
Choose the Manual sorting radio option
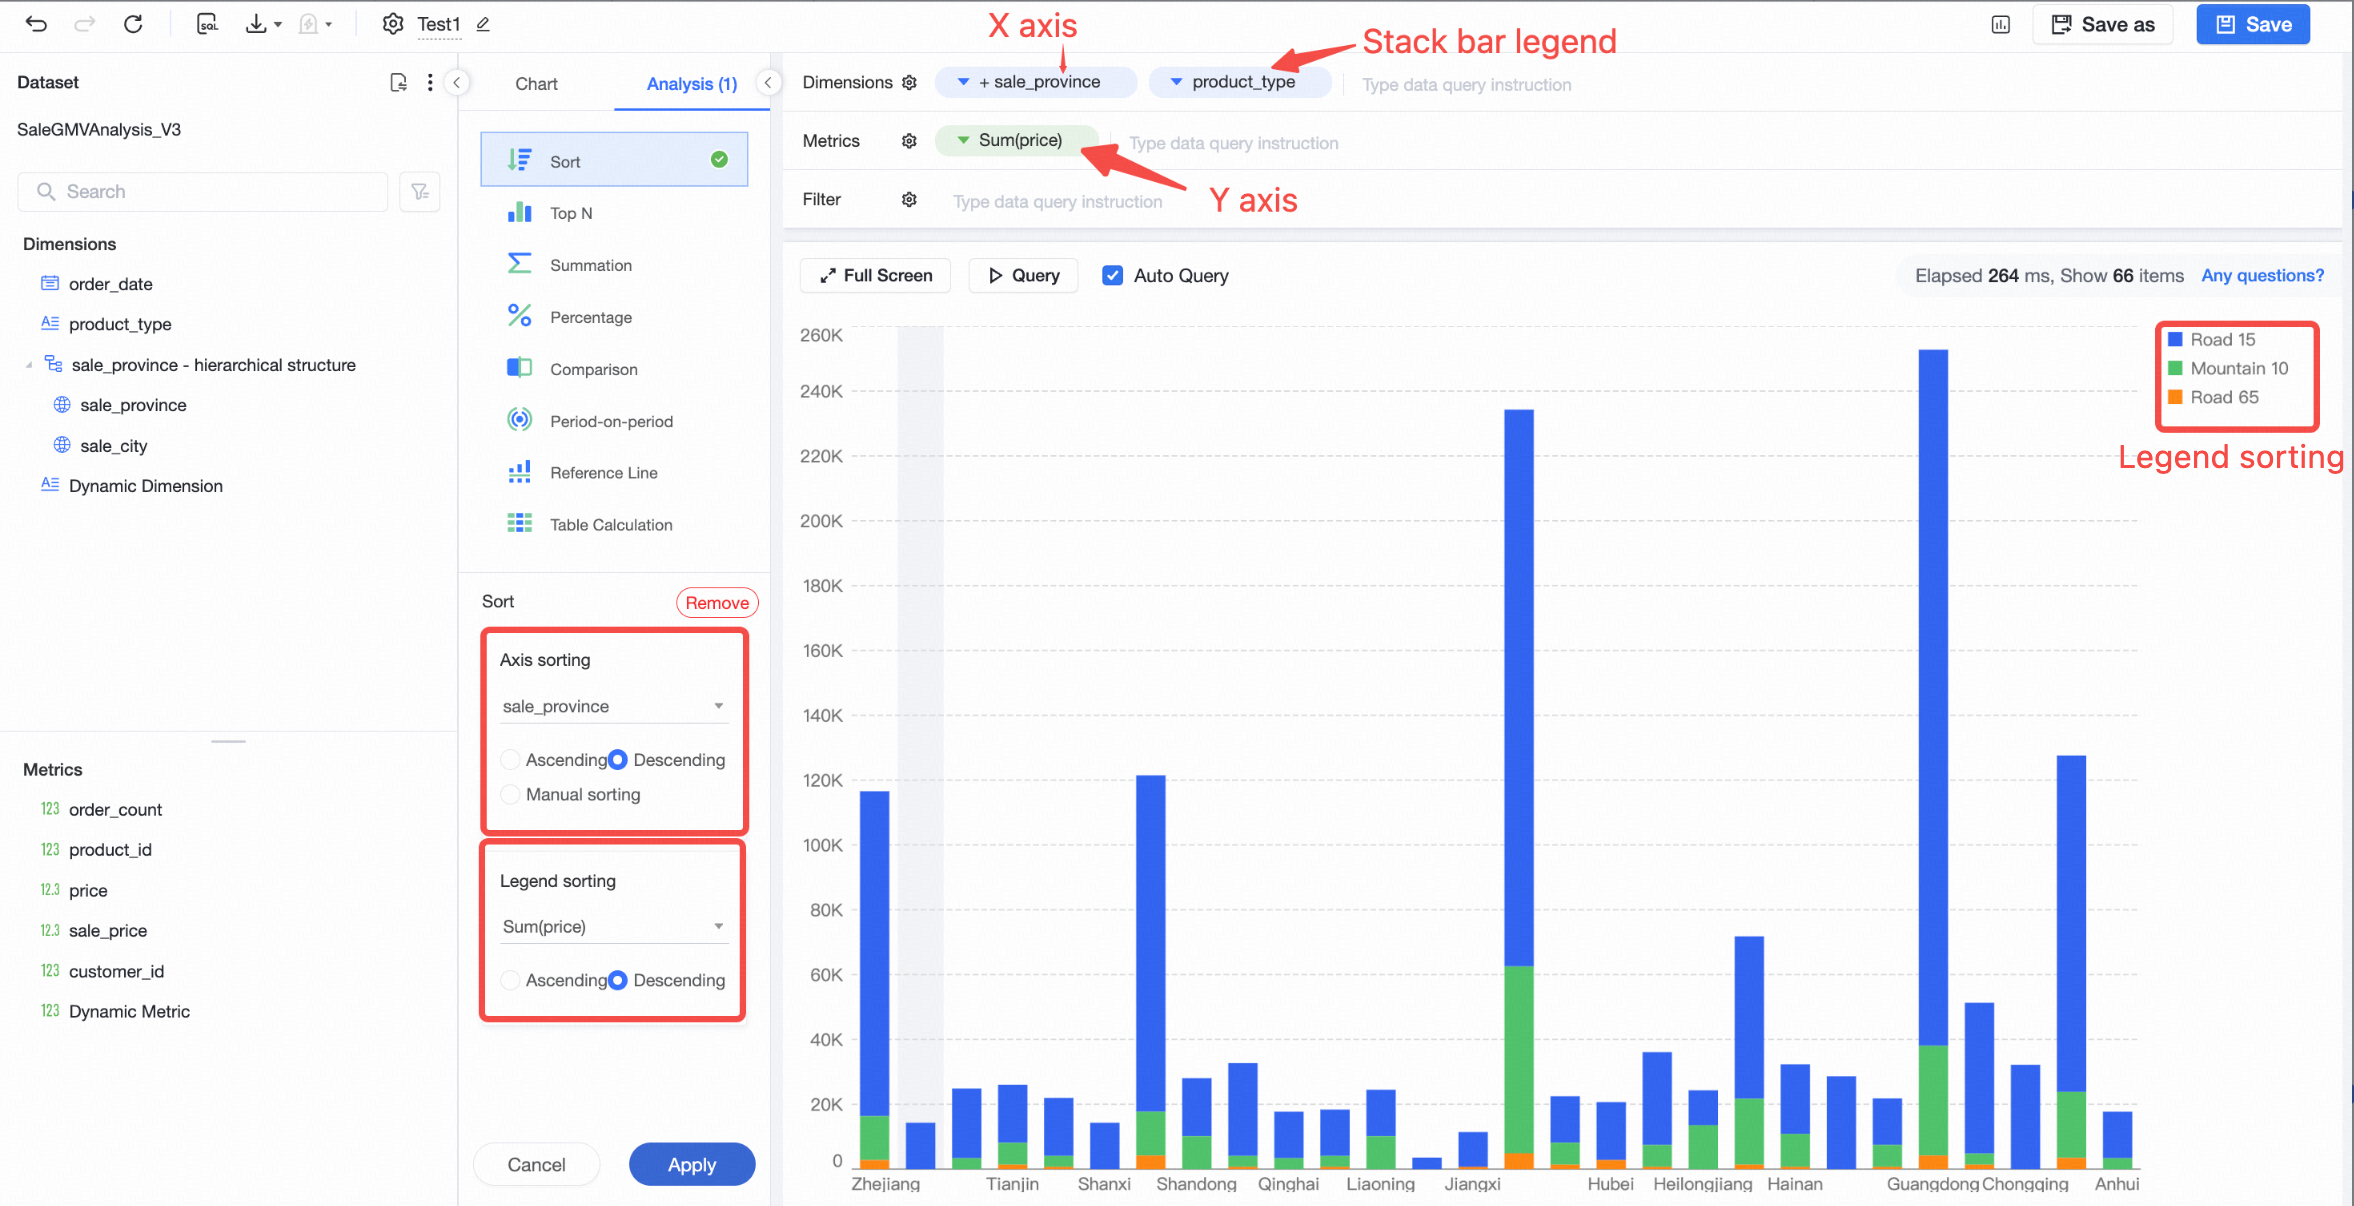(x=510, y=795)
